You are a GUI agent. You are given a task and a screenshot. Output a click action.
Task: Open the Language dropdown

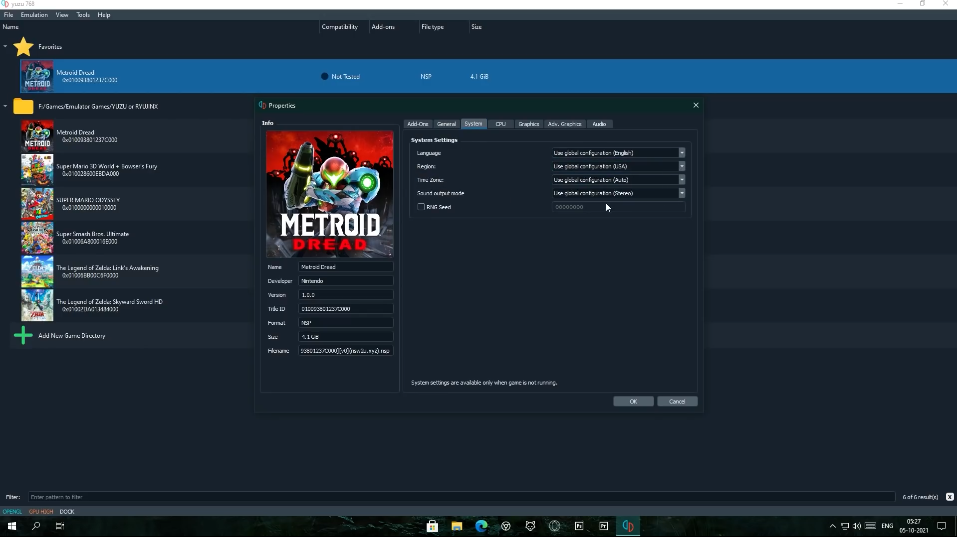click(618, 153)
